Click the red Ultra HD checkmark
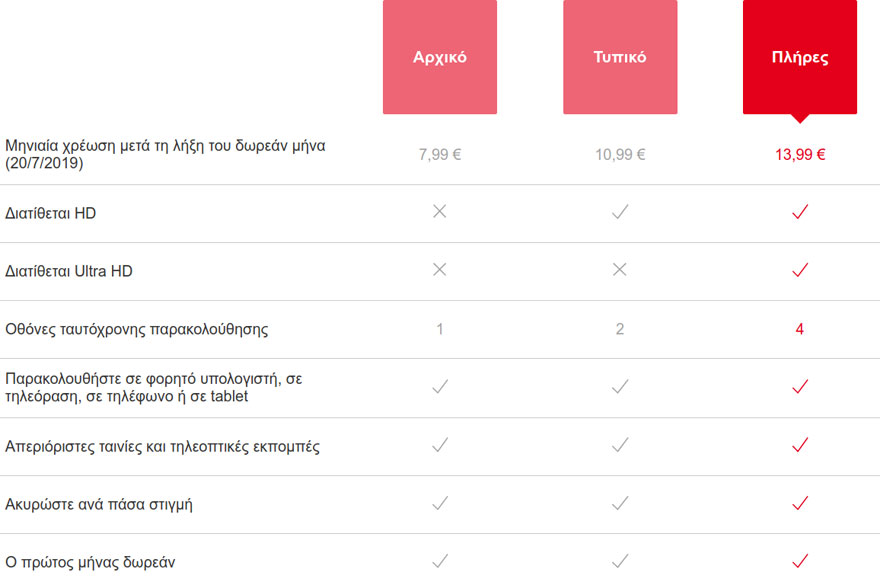This screenshot has height=585, width=880. (800, 270)
